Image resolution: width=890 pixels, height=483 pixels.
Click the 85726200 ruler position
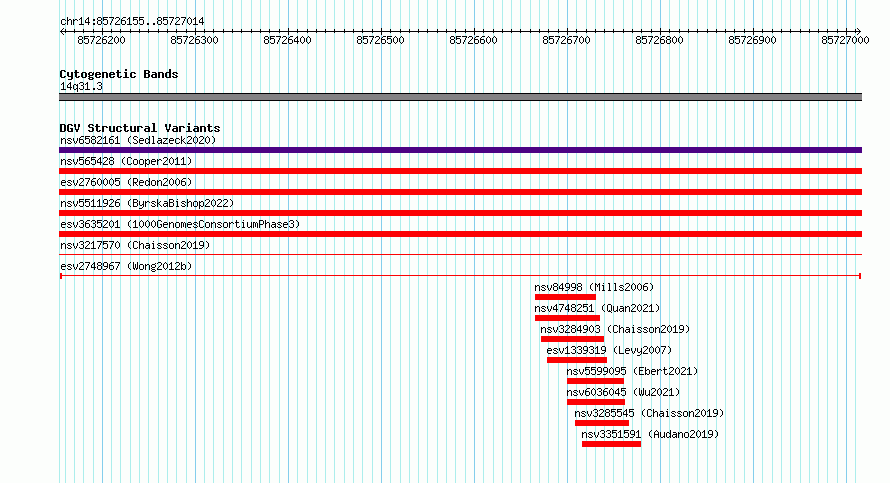pos(102,40)
